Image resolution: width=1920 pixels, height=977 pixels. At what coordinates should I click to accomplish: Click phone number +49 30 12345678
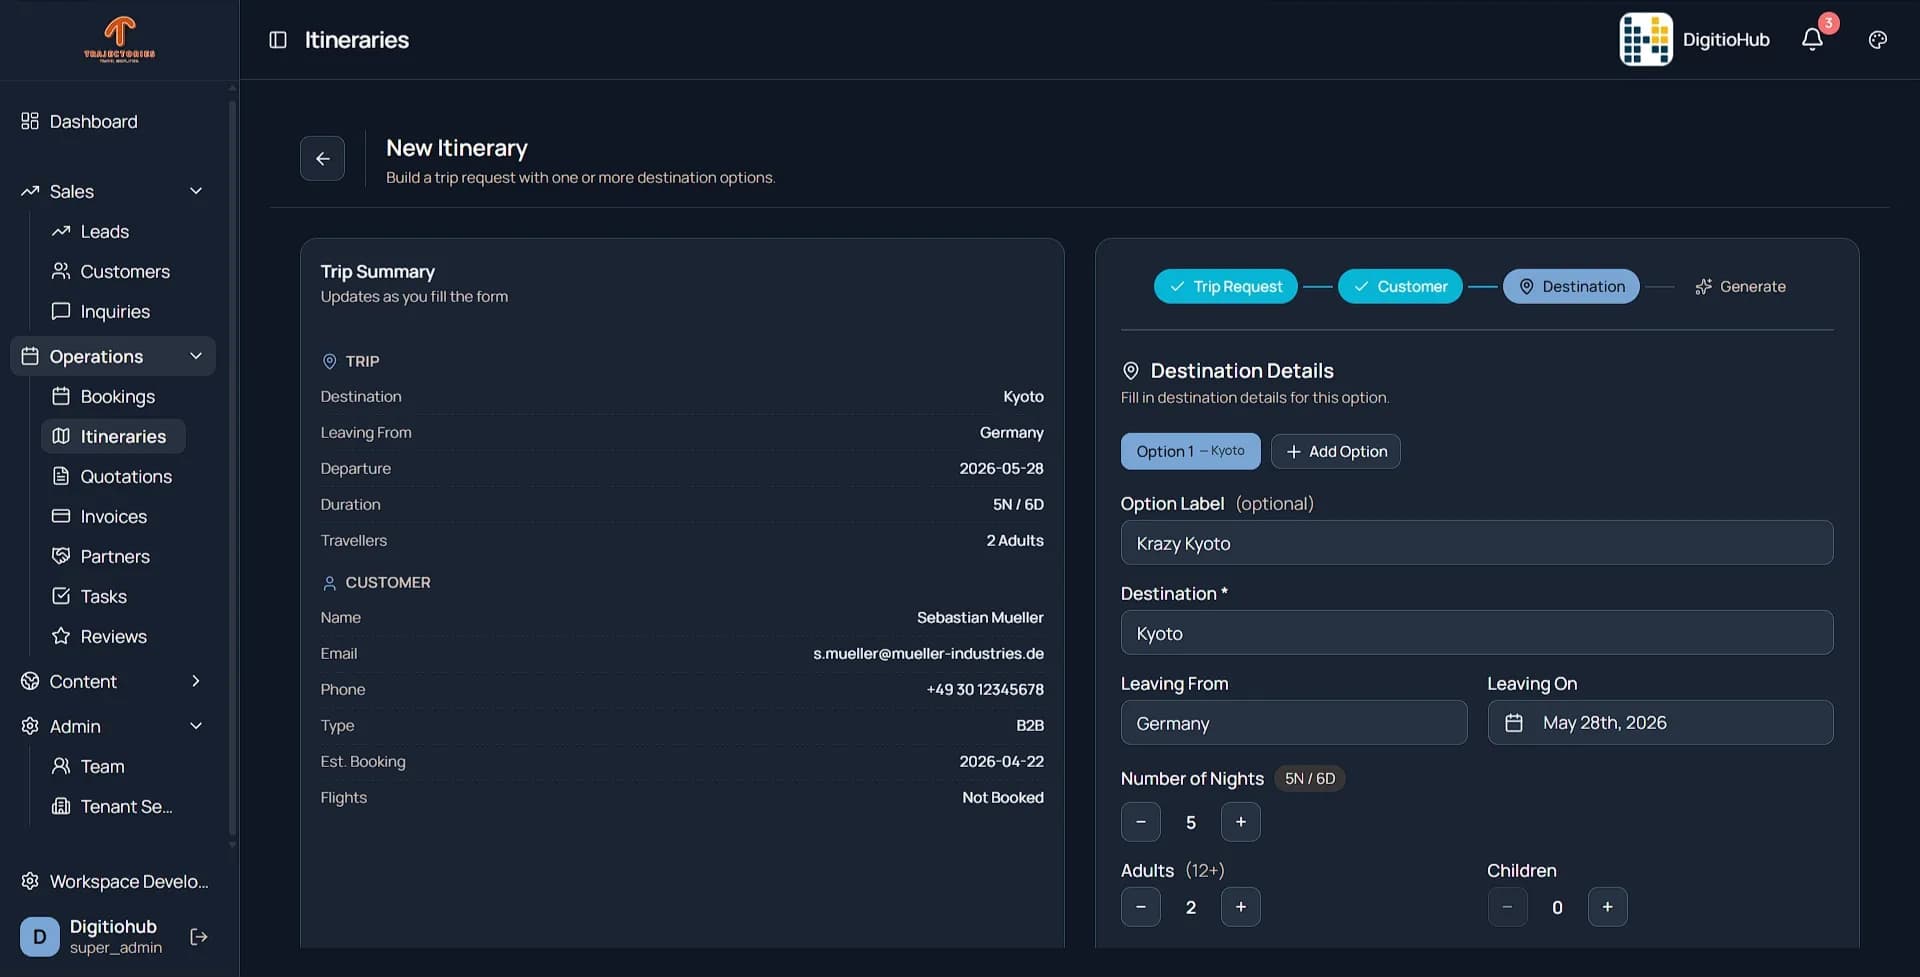[985, 689]
